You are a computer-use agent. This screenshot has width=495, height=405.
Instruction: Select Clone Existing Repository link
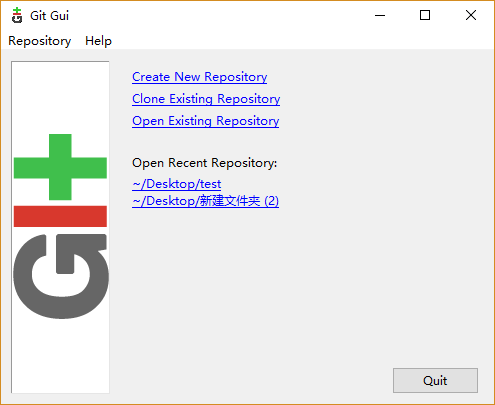(206, 99)
